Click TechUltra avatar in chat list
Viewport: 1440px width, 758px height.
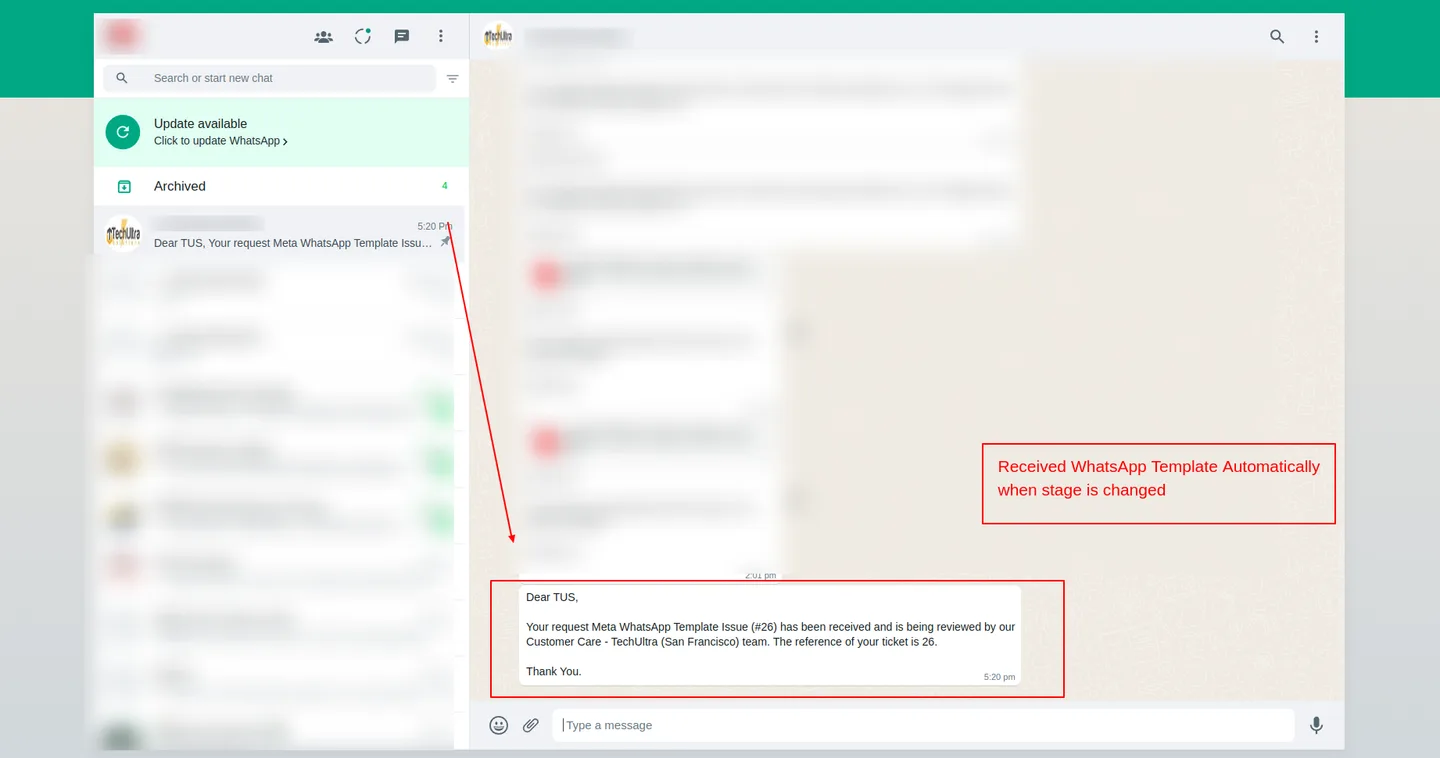coord(123,234)
